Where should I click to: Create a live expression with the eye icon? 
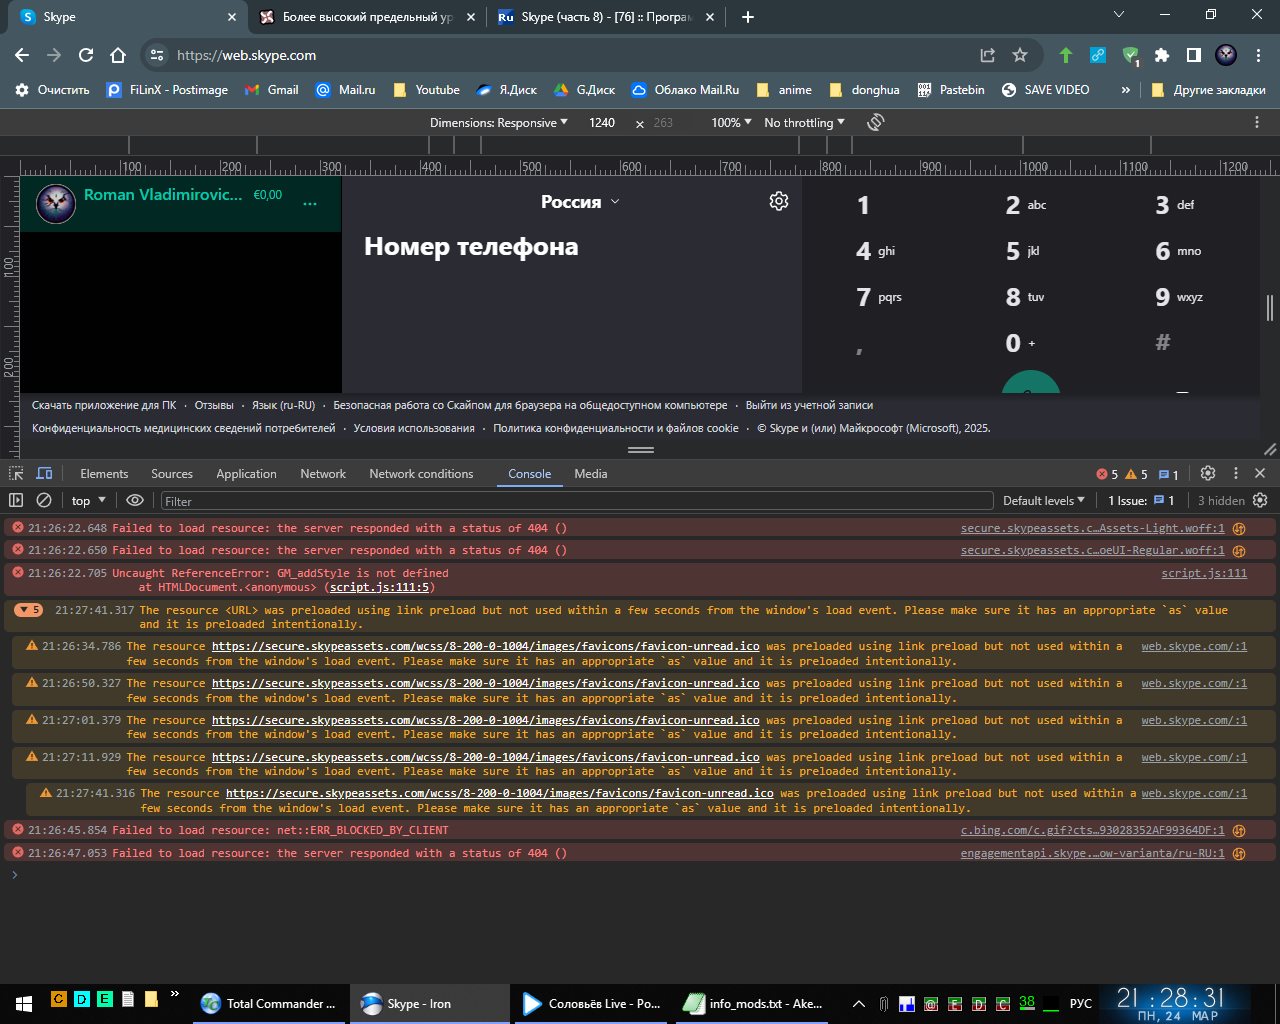click(x=135, y=500)
